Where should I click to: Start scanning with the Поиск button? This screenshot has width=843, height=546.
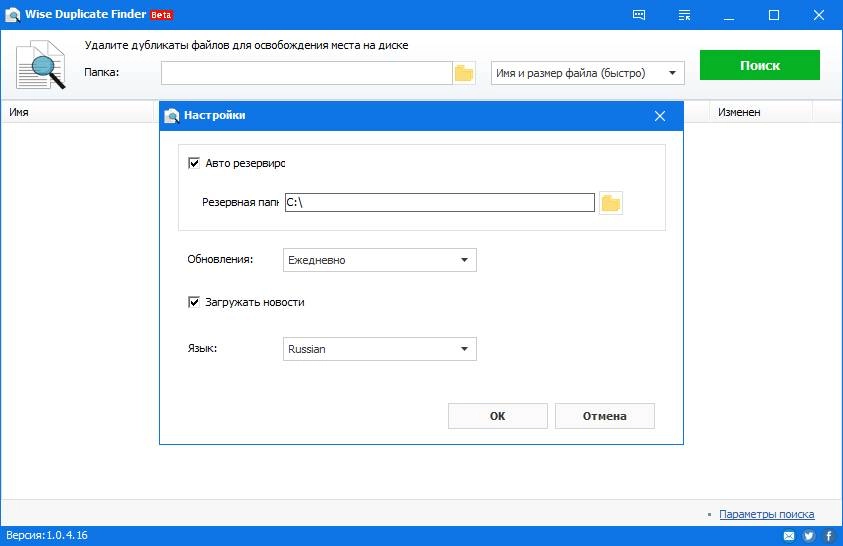point(760,65)
